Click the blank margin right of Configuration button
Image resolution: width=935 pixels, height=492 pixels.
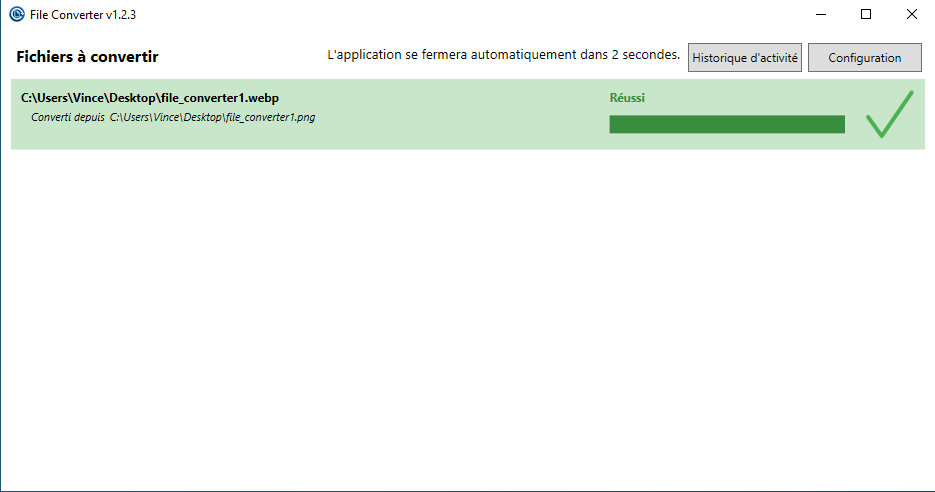click(x=927, y=58)
